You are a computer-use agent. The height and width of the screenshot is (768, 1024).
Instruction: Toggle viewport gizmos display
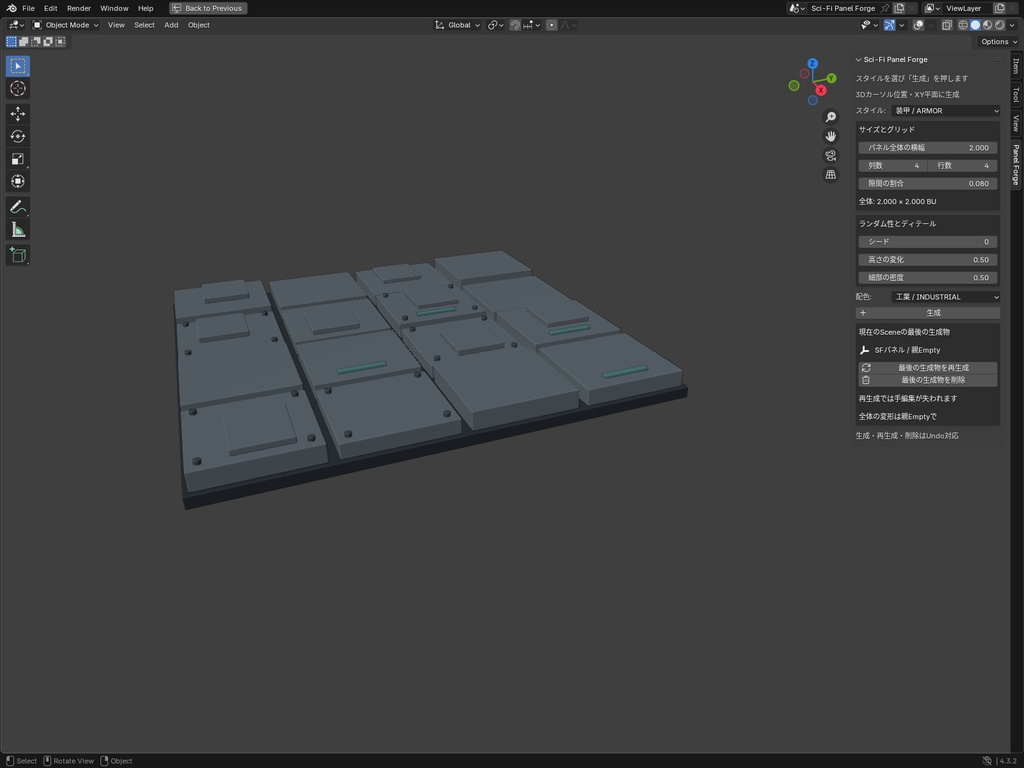(x=889, y=25)
